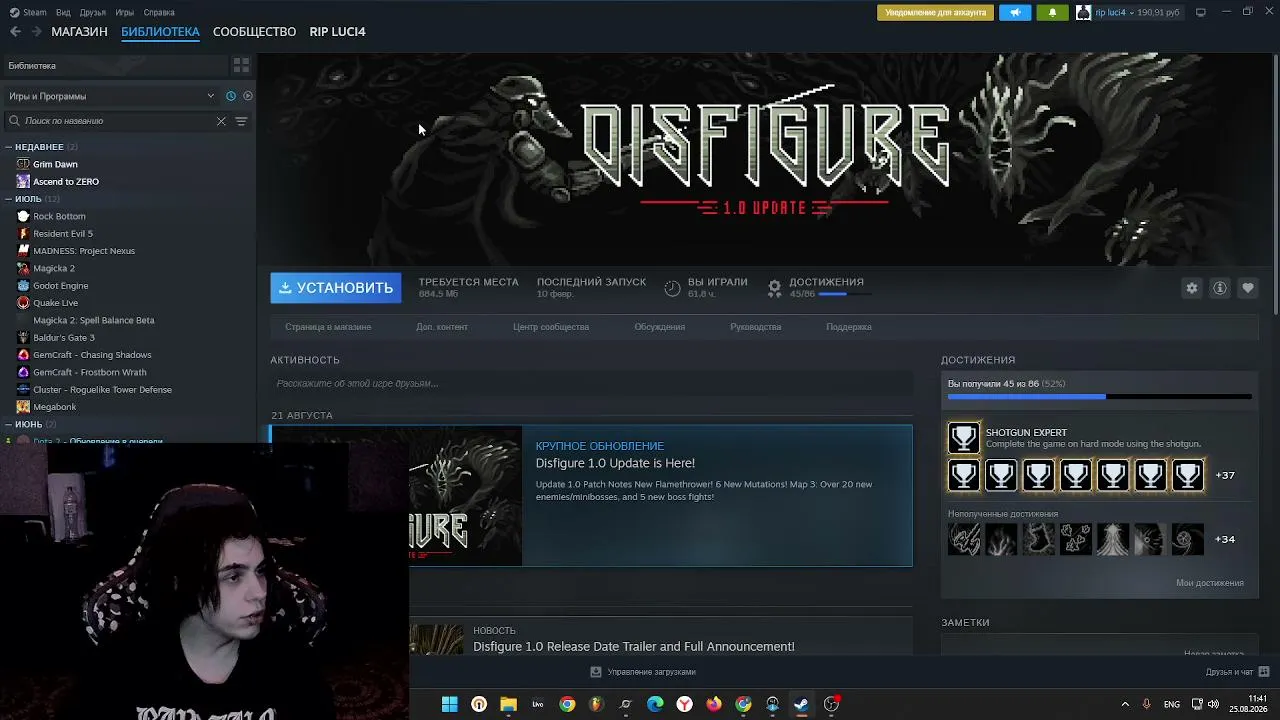The image size is (1280, 720).
Task: Click the activity post input field
Action: click(591, 384)
